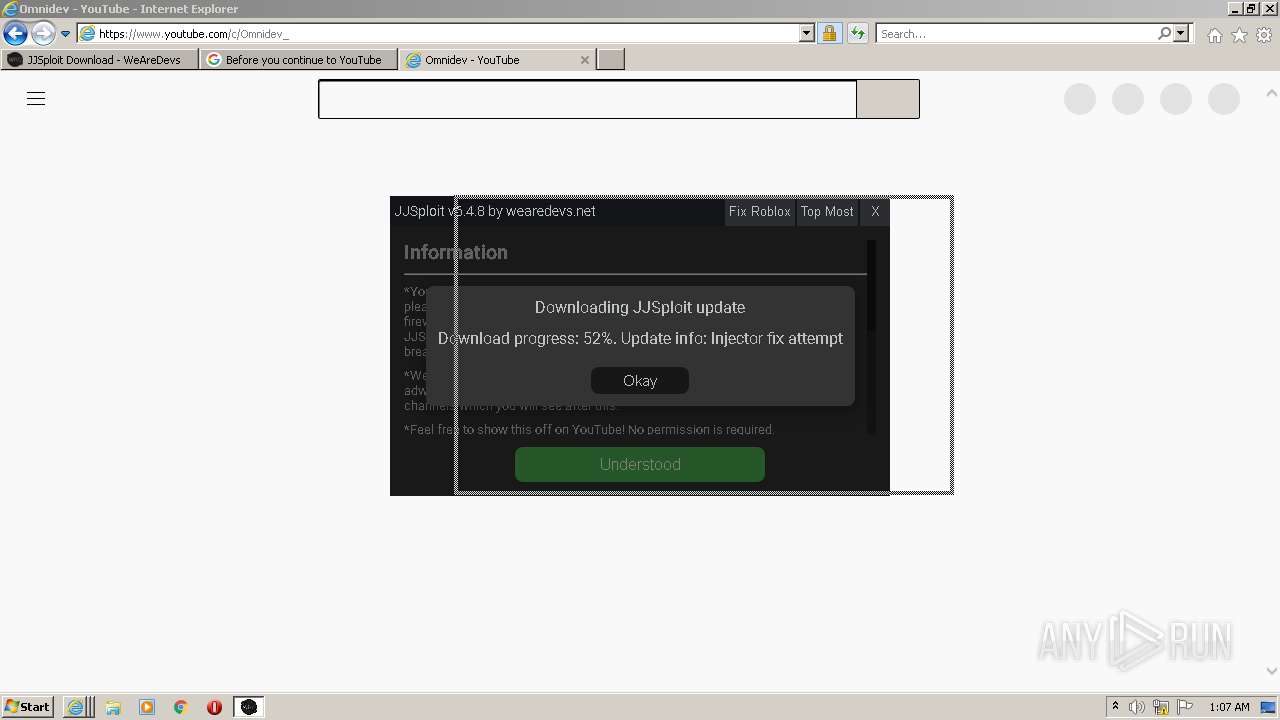This screenshot has width=1280, height=720.
Task: Open the IE Tools gear icon
Action: pos(1264,35)
